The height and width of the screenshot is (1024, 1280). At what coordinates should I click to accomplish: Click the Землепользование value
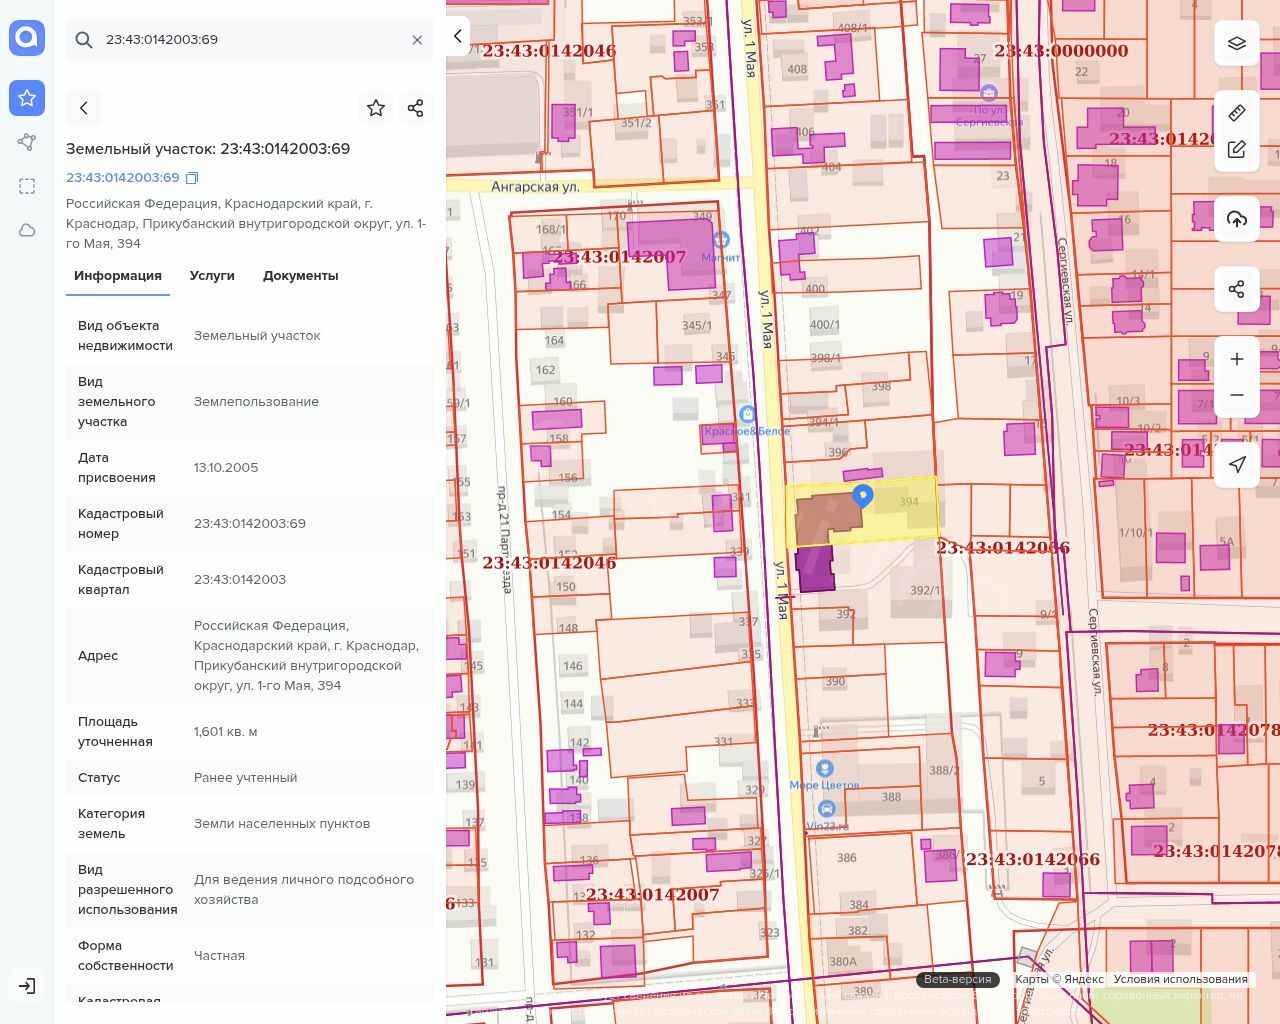256,401
